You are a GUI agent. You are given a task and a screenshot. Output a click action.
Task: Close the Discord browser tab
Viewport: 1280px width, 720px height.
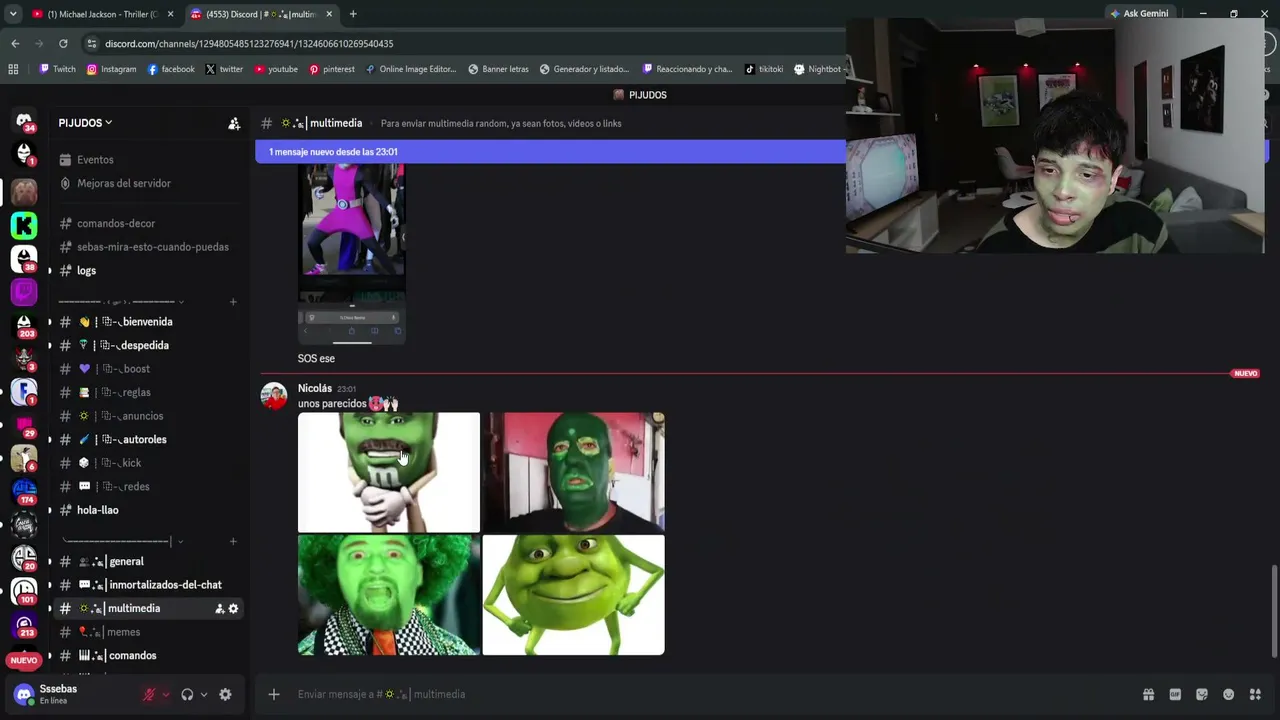tap(329, 14)
